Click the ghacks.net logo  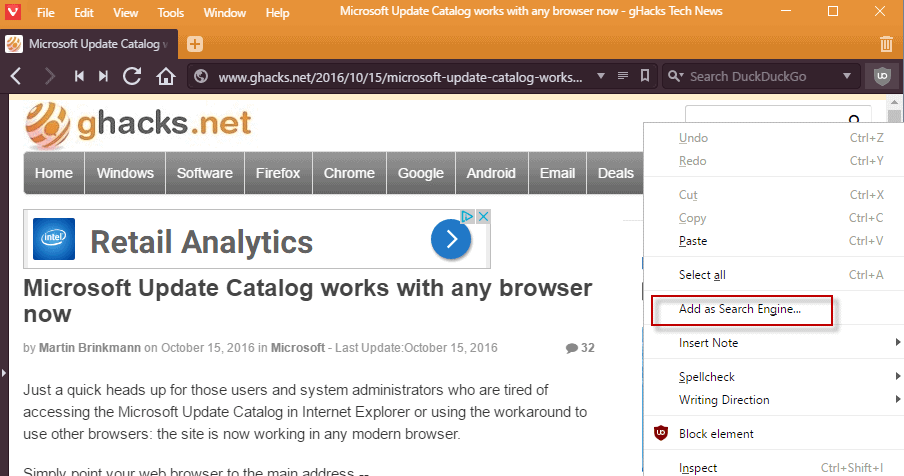138,124
